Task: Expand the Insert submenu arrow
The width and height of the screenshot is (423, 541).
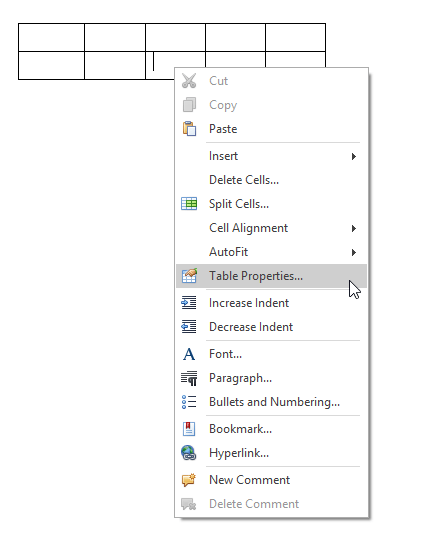Action: pos(354,156)
